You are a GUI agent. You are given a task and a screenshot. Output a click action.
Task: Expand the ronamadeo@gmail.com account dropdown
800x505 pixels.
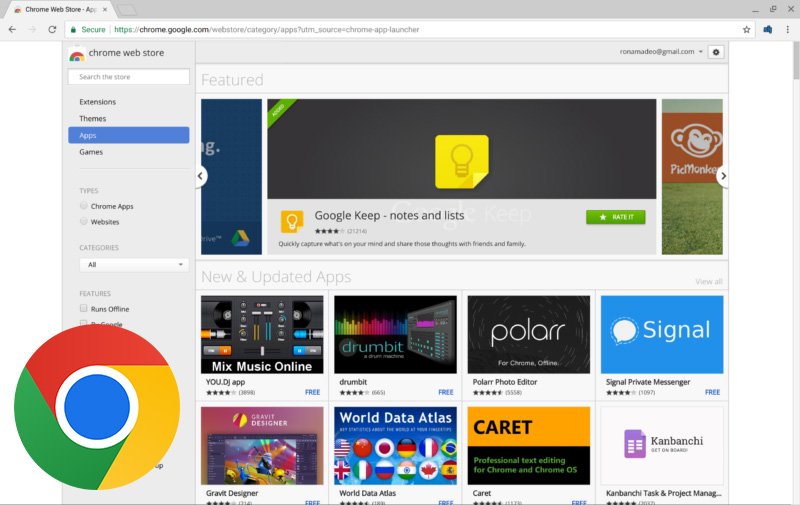[661, 52]
